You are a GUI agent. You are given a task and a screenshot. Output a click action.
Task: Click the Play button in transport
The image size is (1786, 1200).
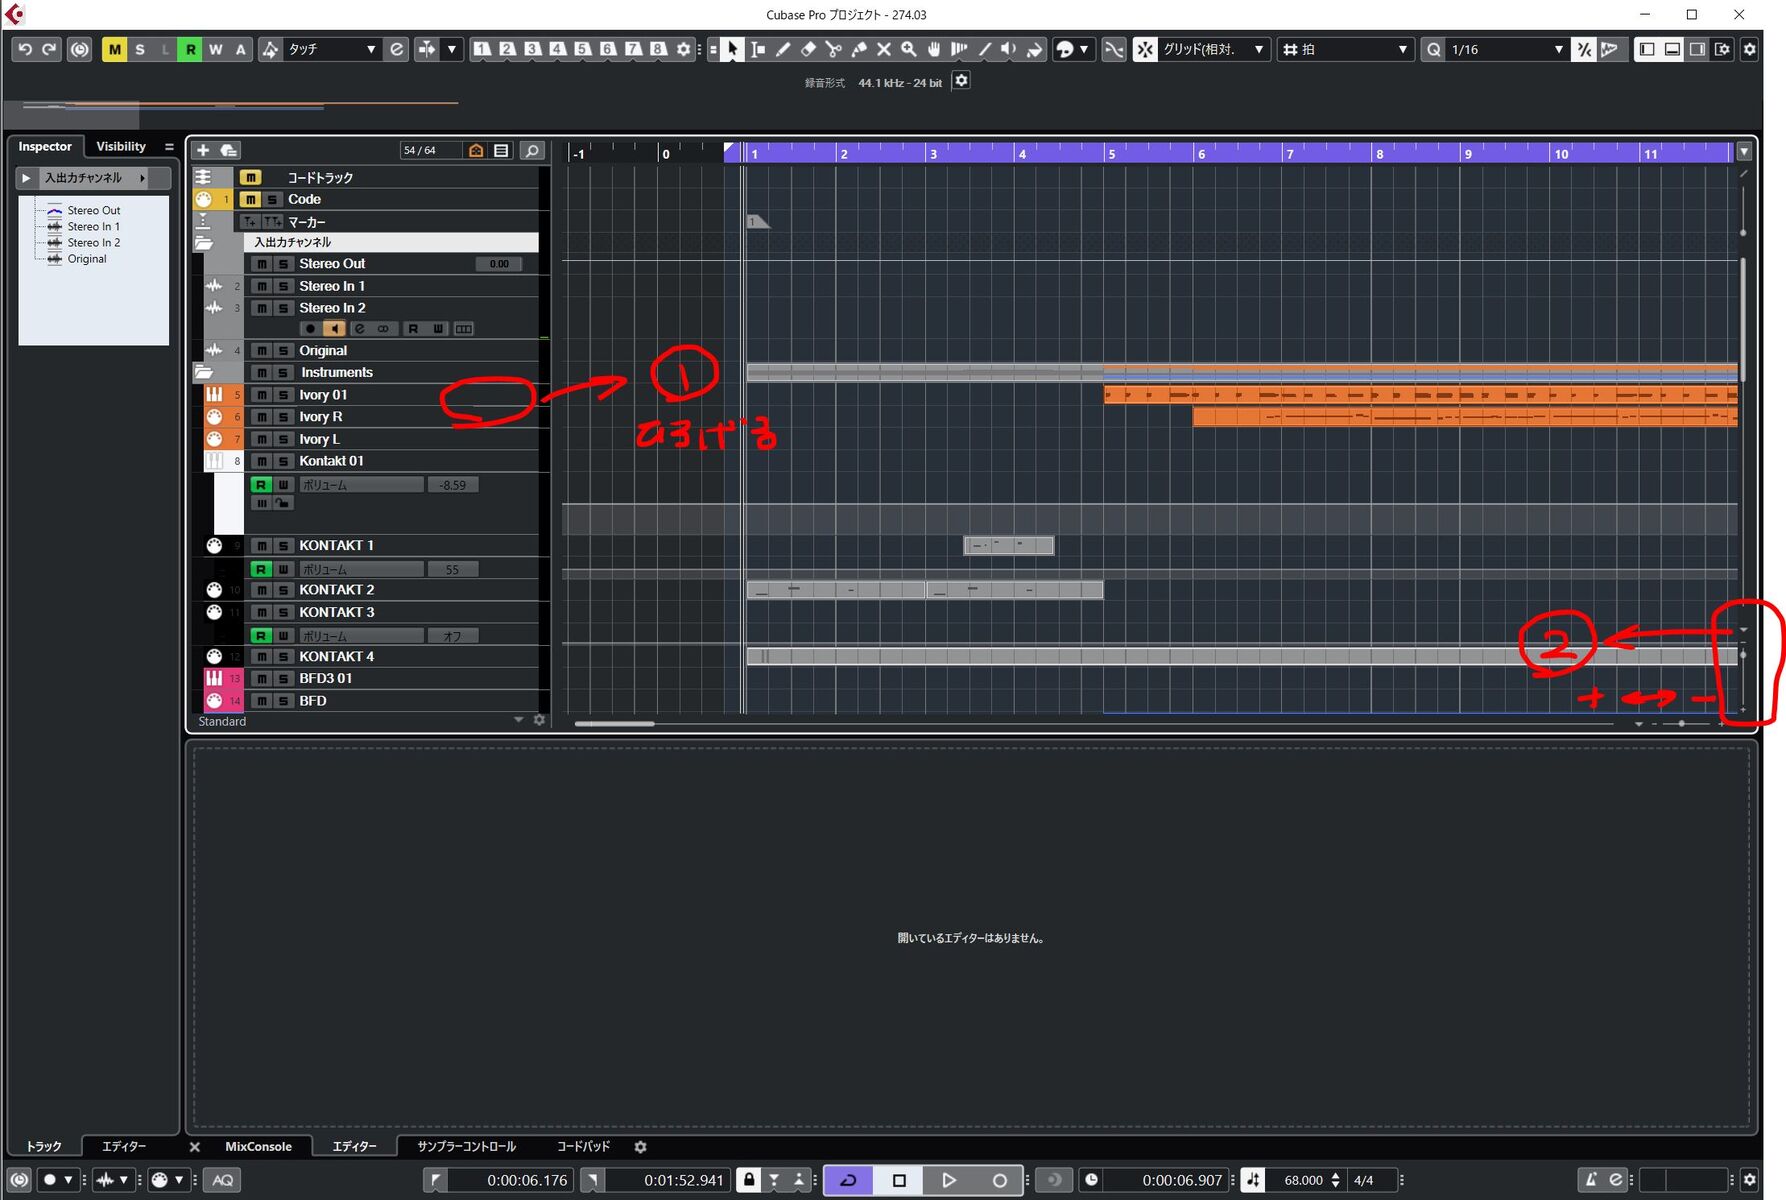click(x=949, y=1180)
